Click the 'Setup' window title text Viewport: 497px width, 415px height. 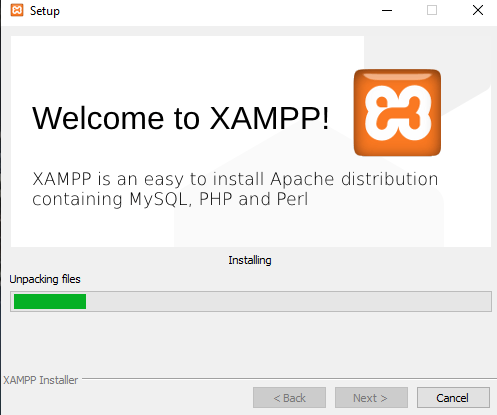(x=45, y=11)
